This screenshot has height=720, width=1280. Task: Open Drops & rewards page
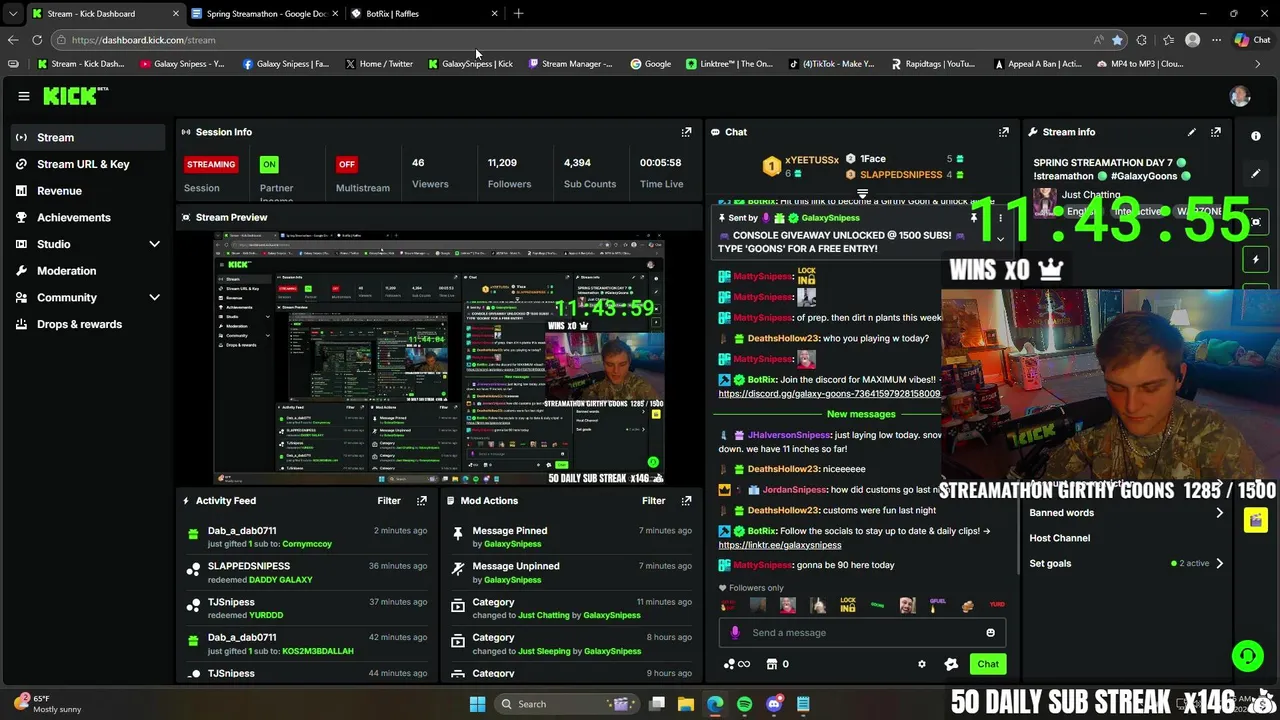[x=79, y=324]
